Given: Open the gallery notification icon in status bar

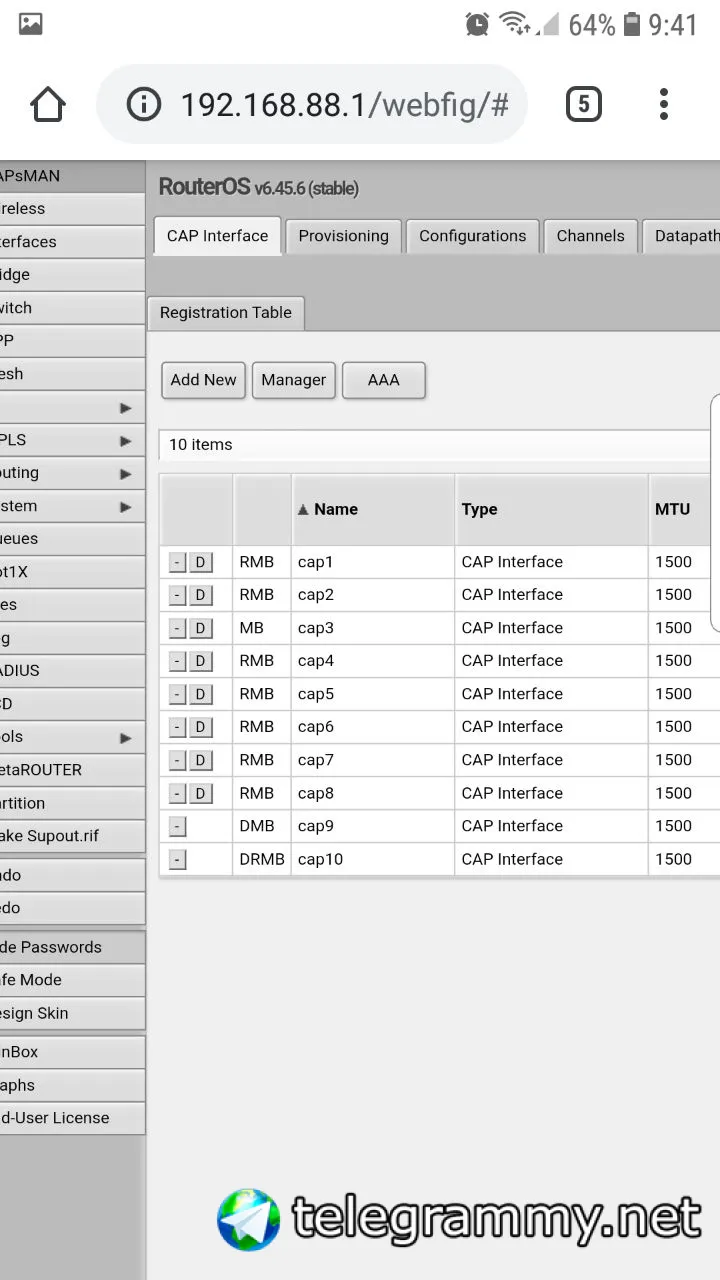Looking at the screenshot, I should [x=31, y=24].
